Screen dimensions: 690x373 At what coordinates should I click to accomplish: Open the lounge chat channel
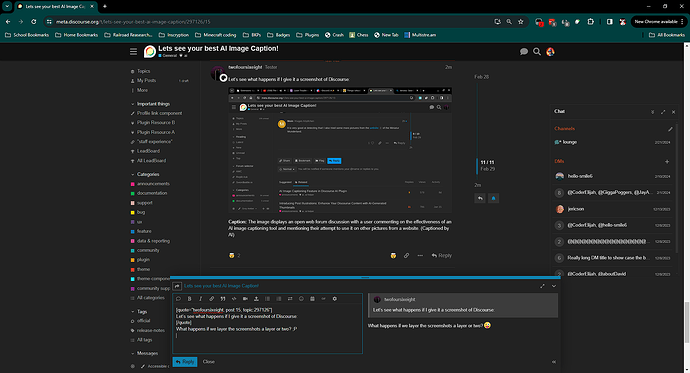[613, 142]
